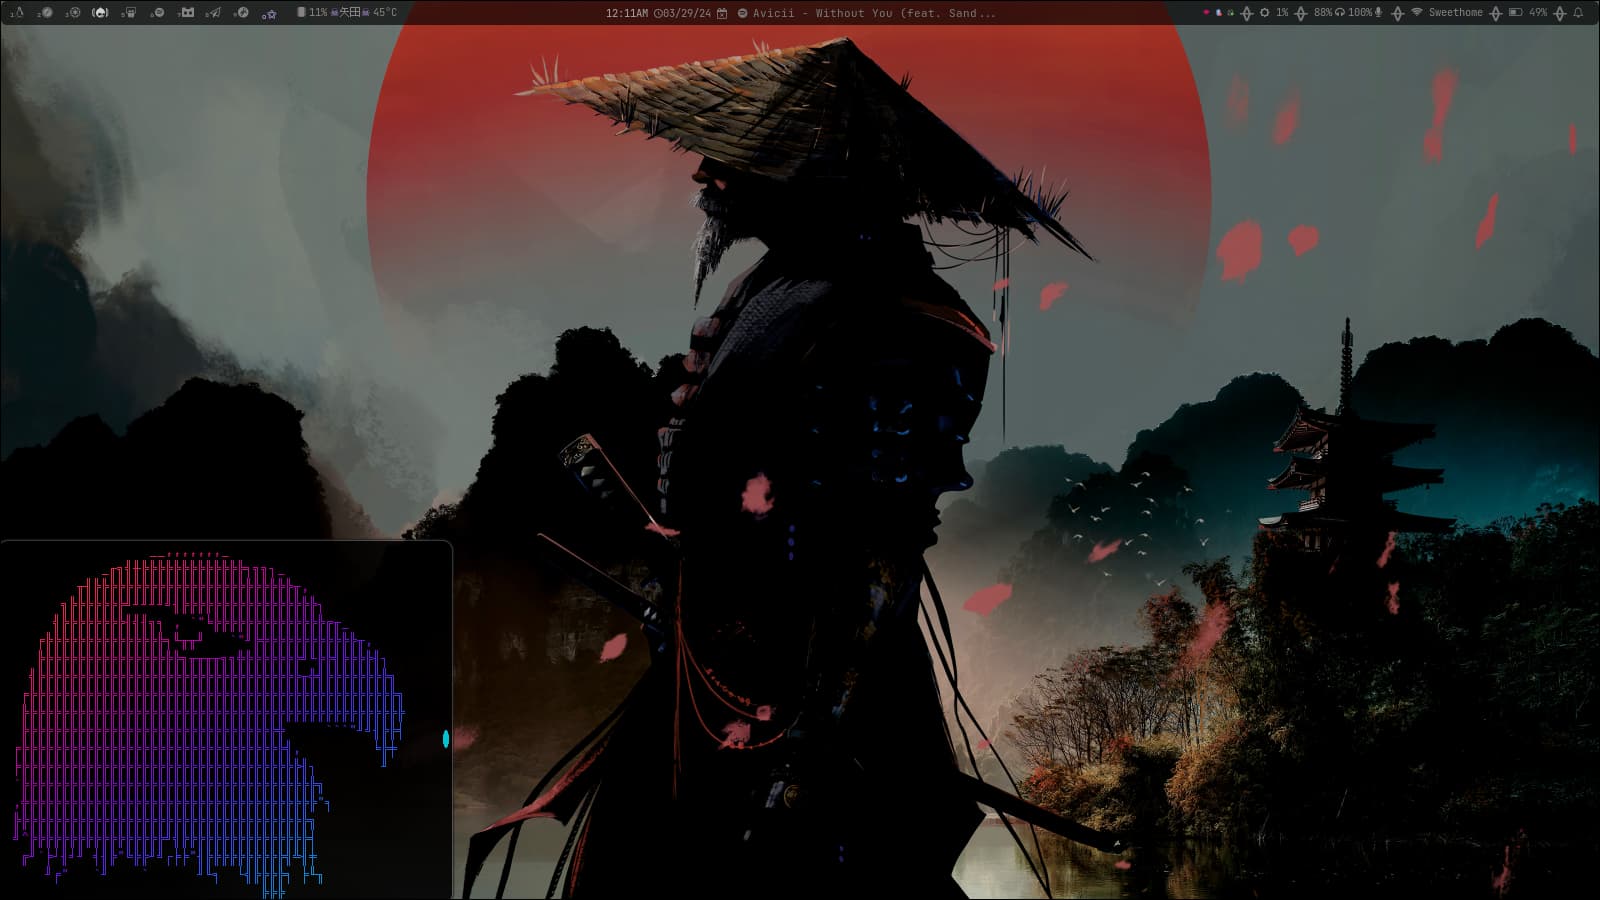Viewport: 1600px width, 900px height.
Task: Switch to workspace 1 icon
Action: 18,12
